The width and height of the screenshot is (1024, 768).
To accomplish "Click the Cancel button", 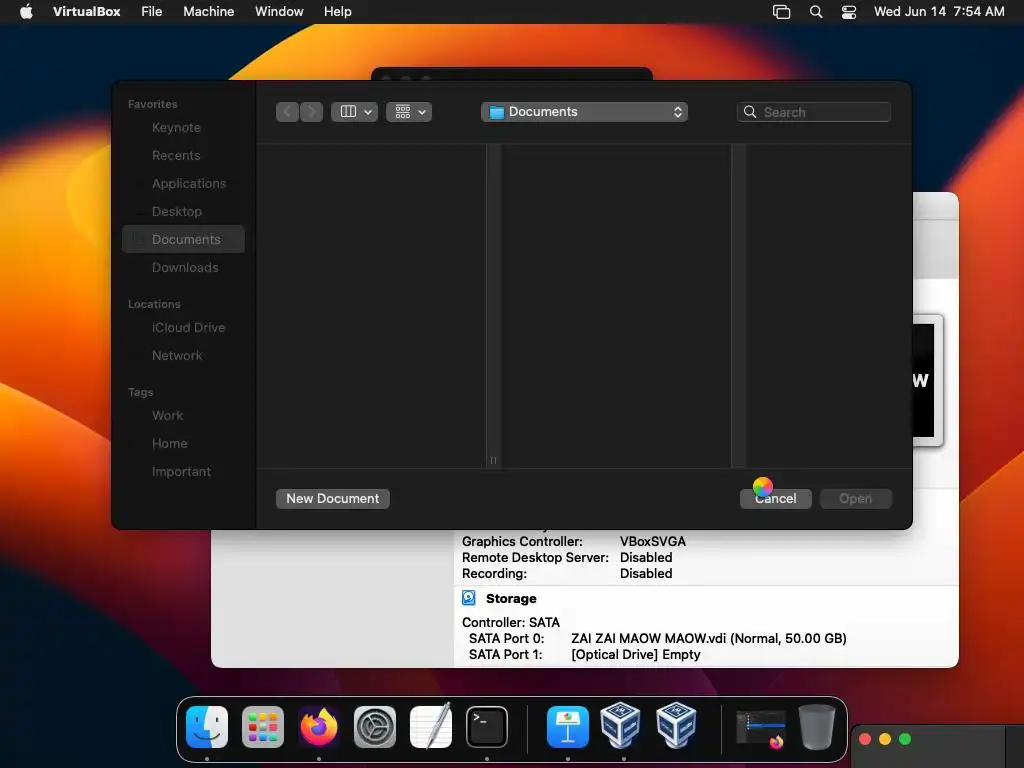I will 775,498.
